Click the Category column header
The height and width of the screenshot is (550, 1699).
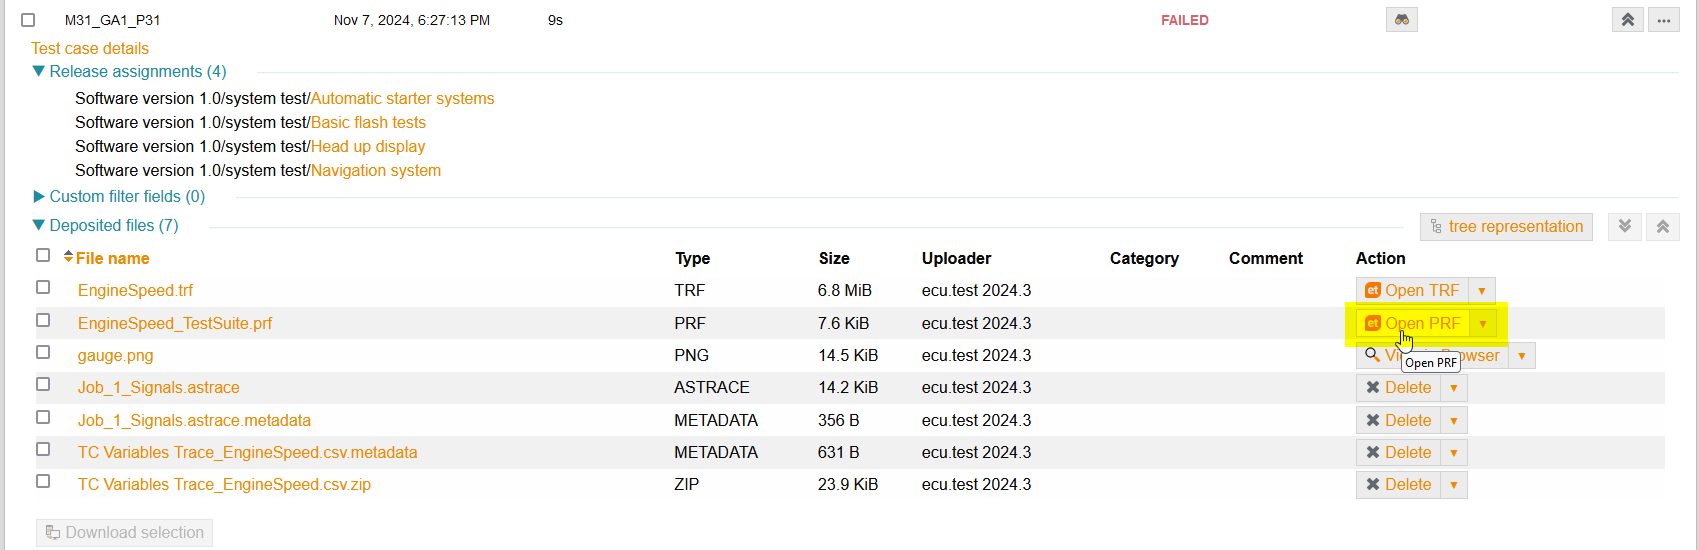(1144, 258)
